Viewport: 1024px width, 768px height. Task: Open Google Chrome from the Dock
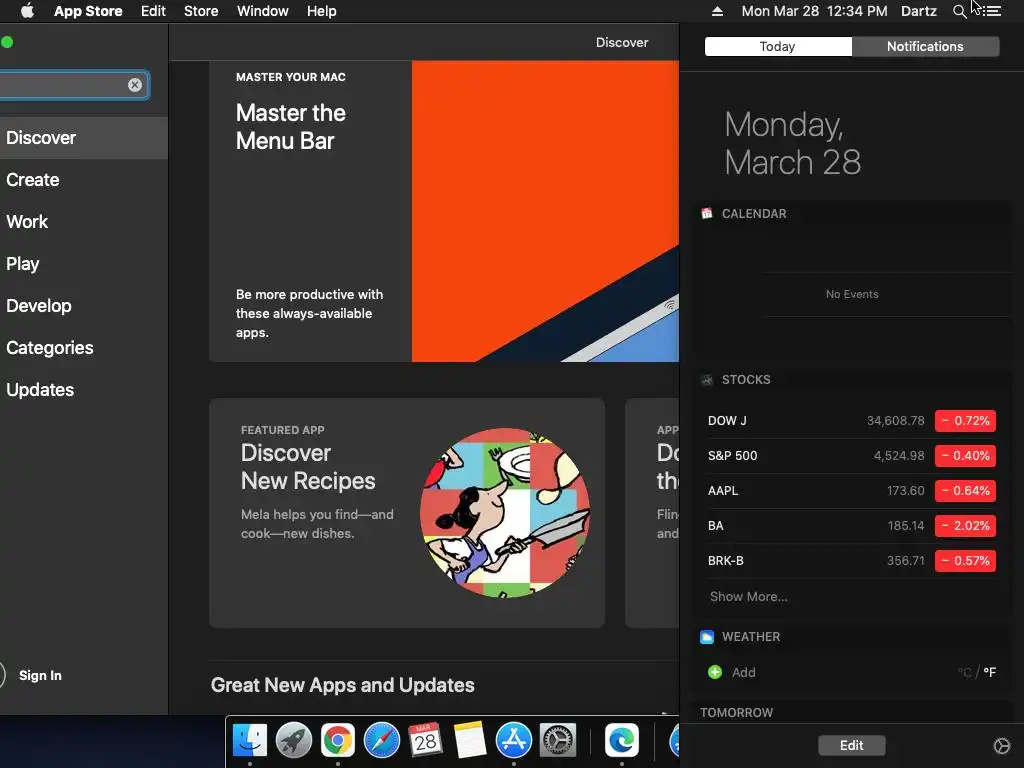[x=338, y=740]
